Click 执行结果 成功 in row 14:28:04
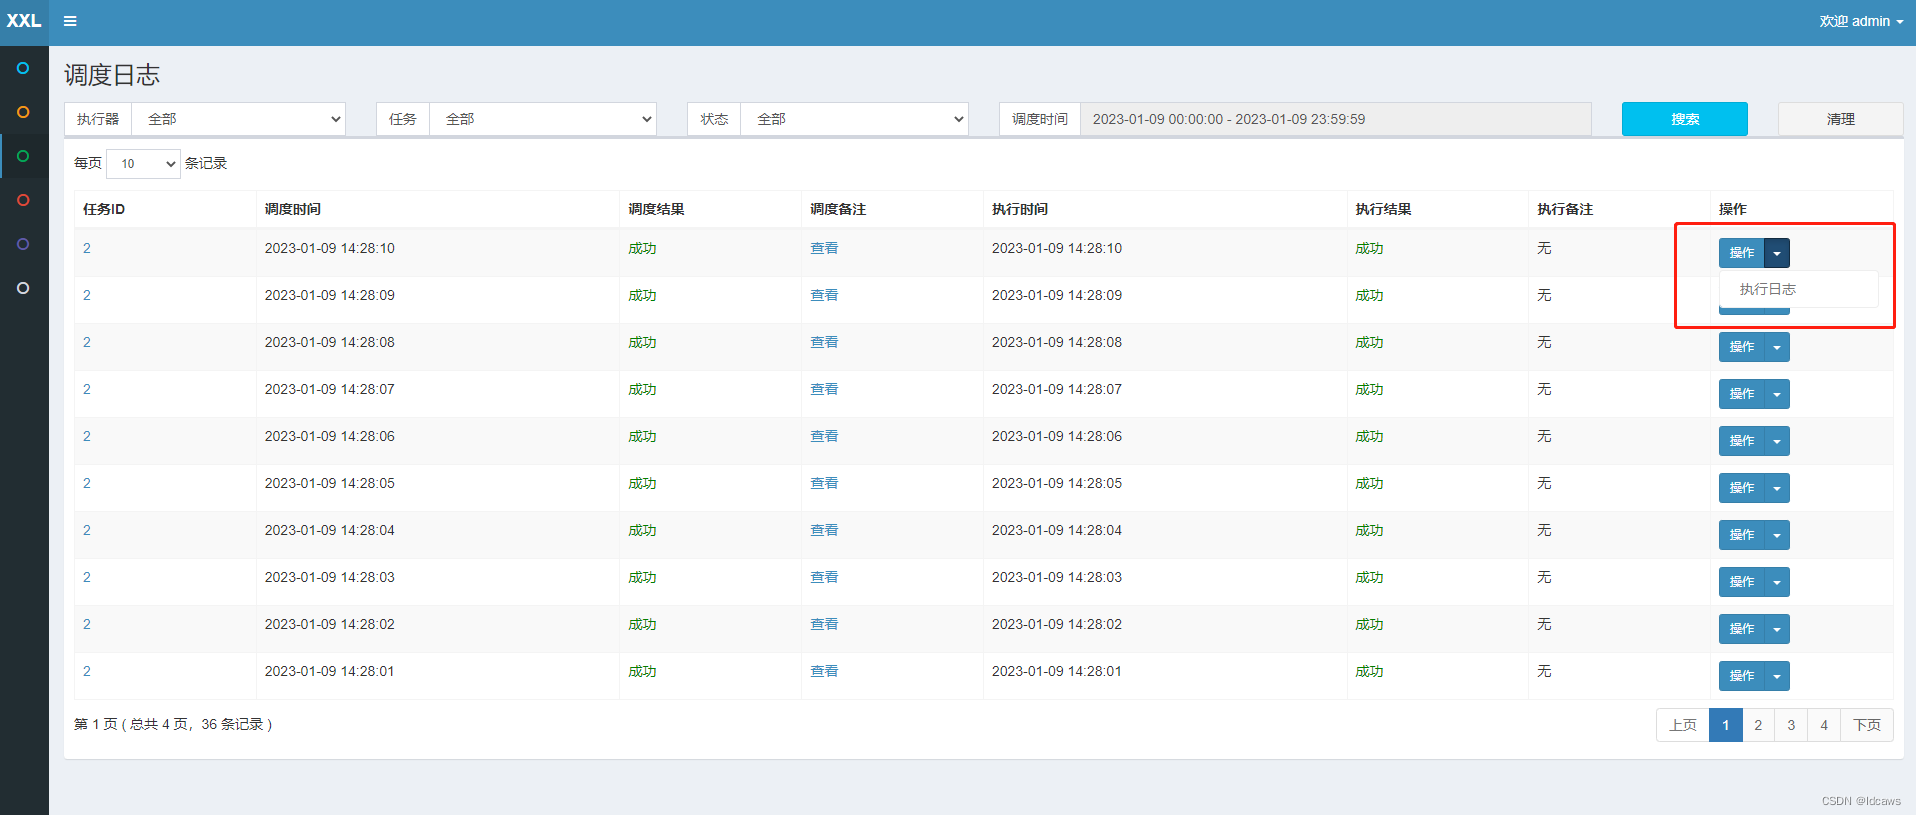This screenshot has height=815, width=1916. tap(1369, 530)
